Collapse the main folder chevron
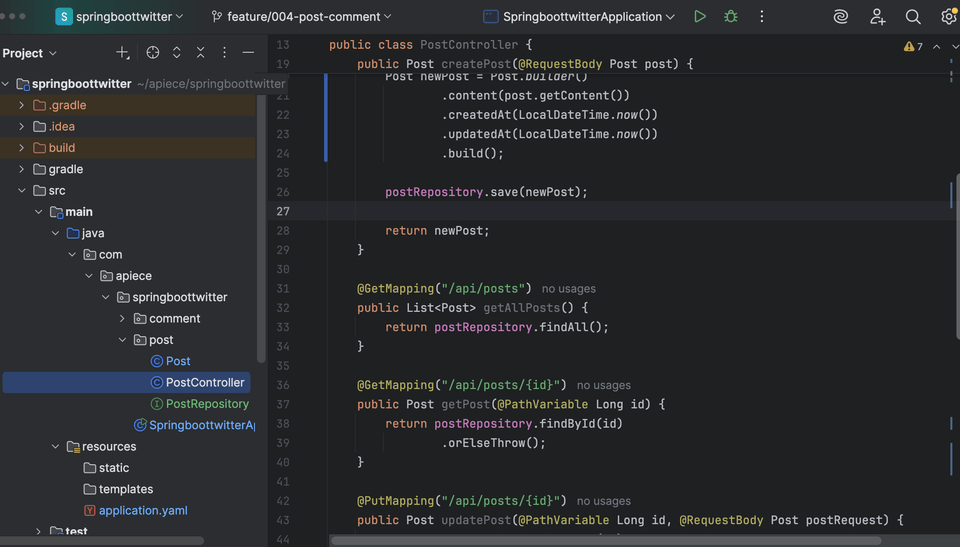Viewport: 960px width, 547px height. click(x=39, y=212)
